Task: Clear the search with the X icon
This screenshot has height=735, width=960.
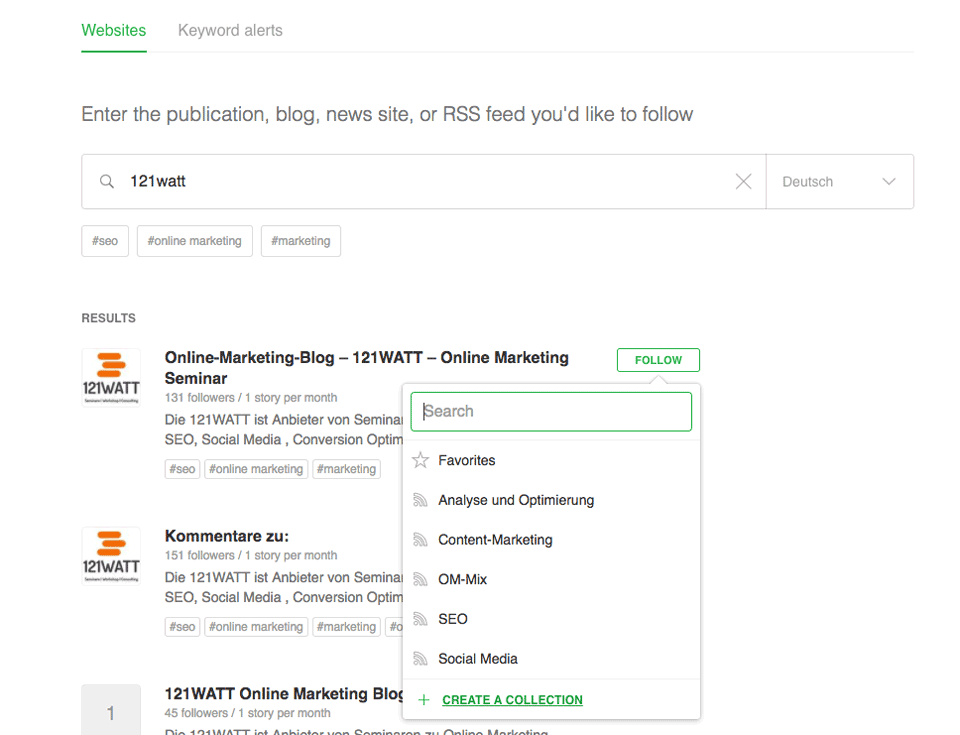Action: point(743,181)
